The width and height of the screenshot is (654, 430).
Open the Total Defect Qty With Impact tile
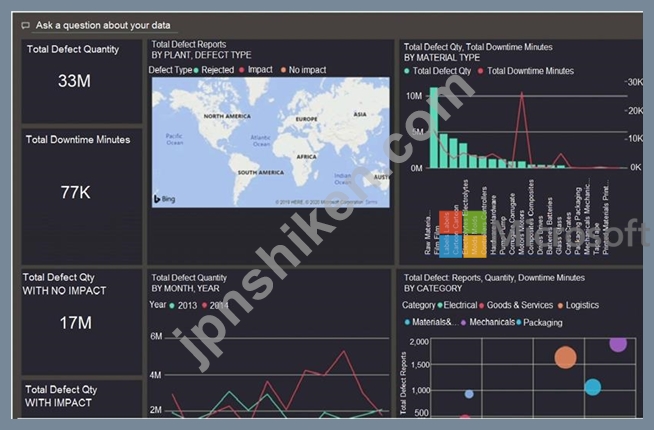tap(82, 398)
